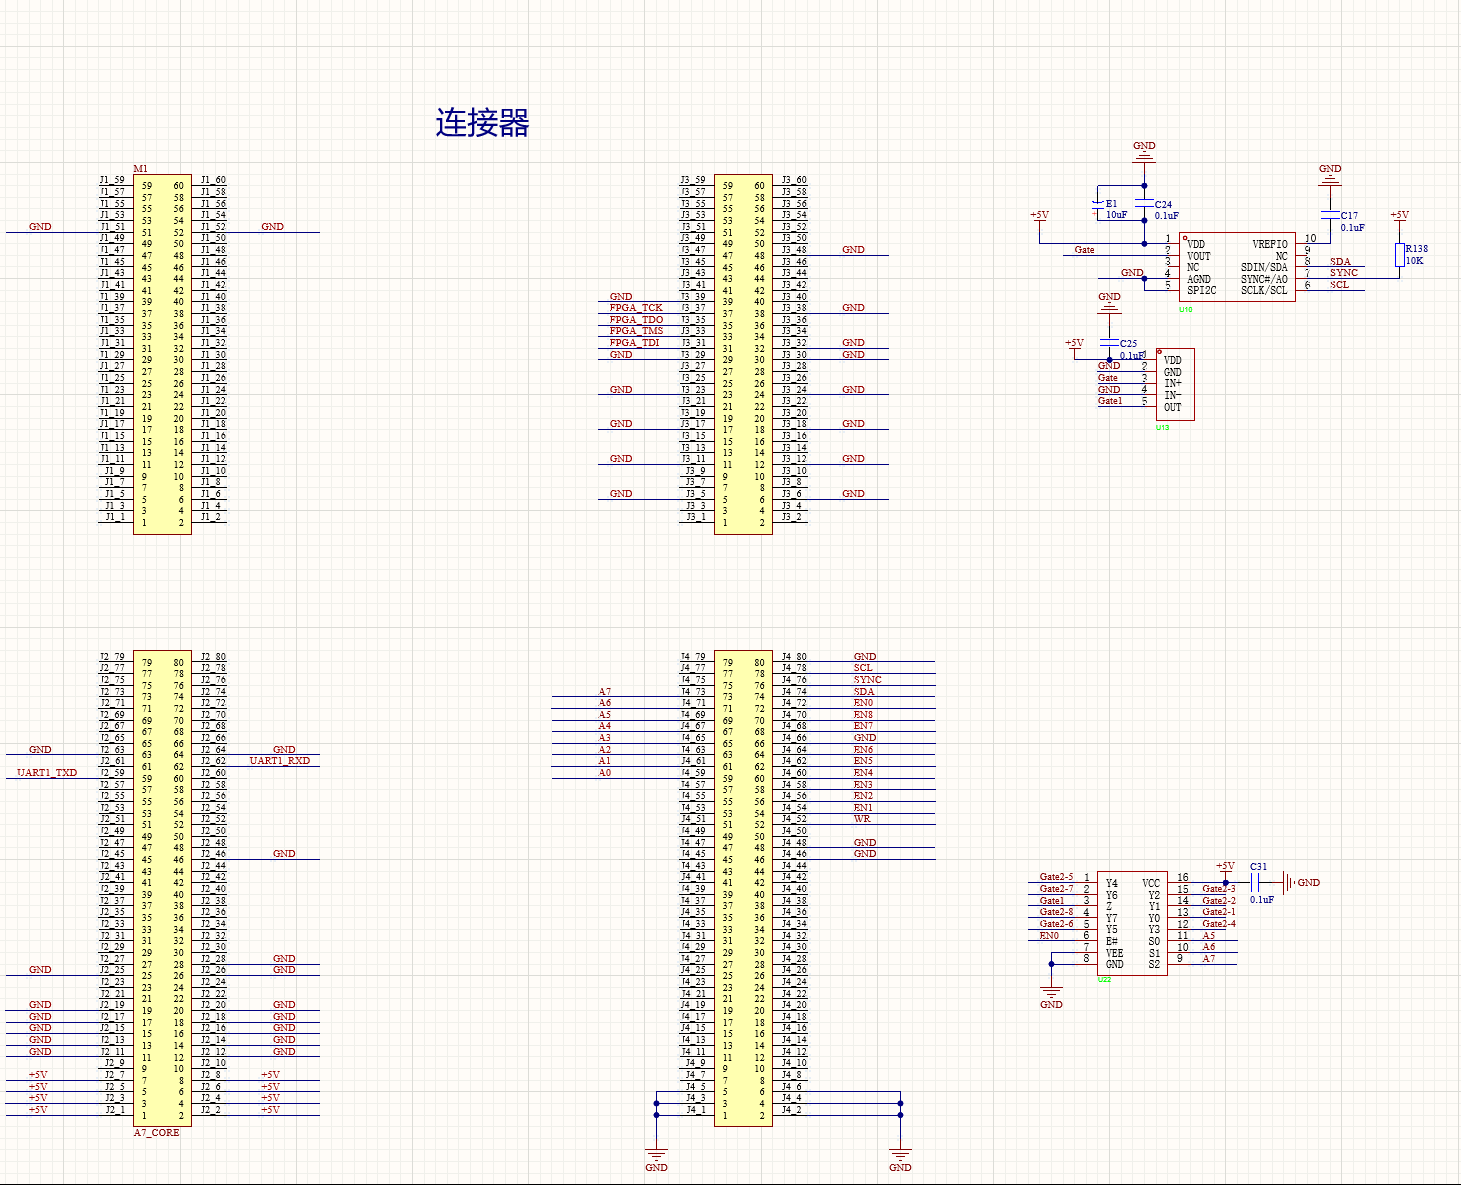Click the A3 net label
Viewport: 1461px width, 1185px height.
605,738
